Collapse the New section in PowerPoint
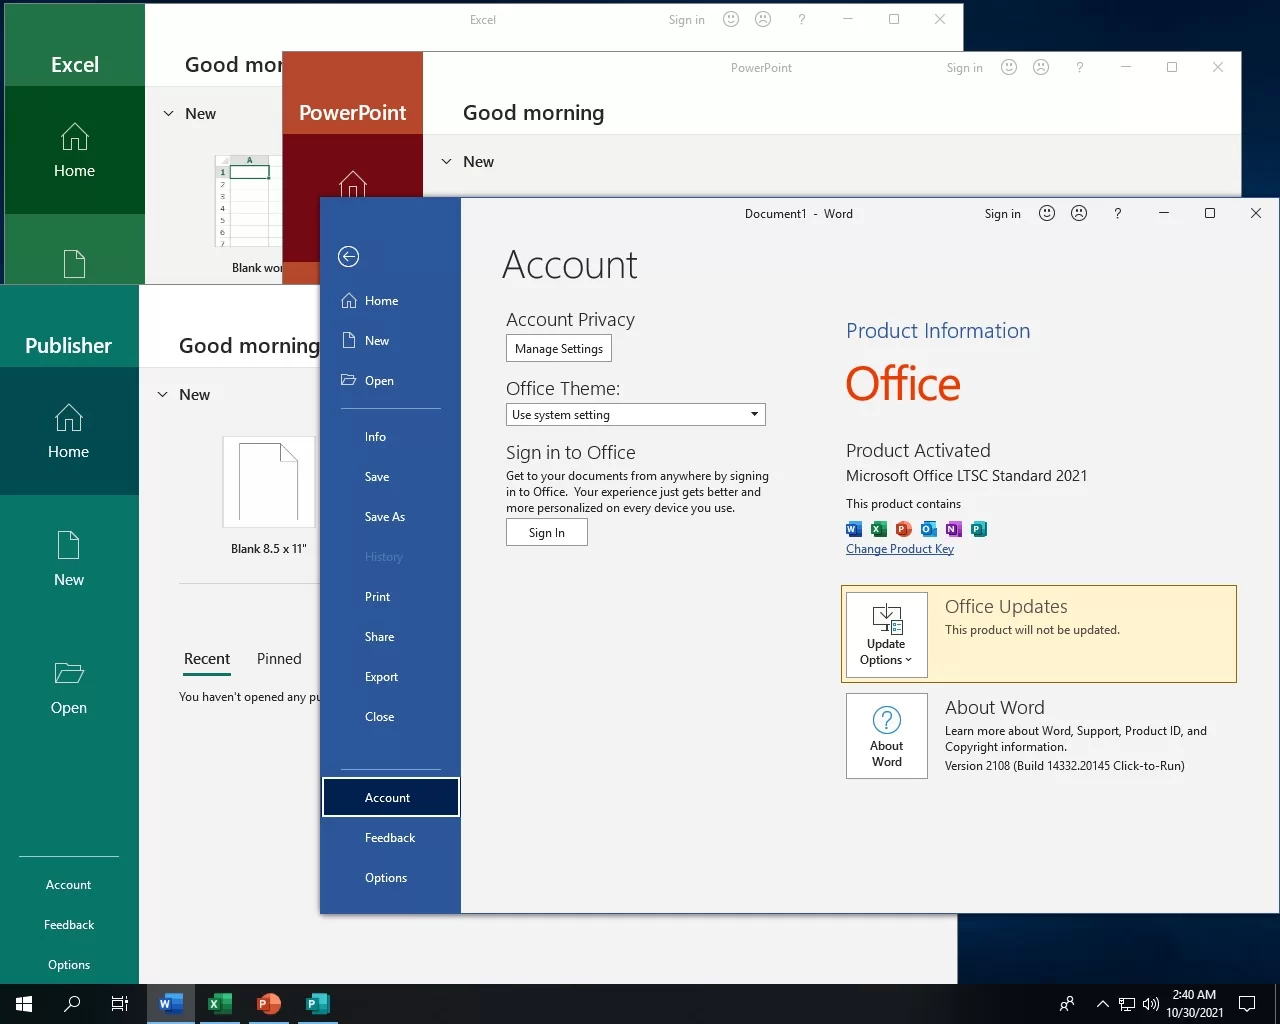The image size is (1280, 1024). 447,162
